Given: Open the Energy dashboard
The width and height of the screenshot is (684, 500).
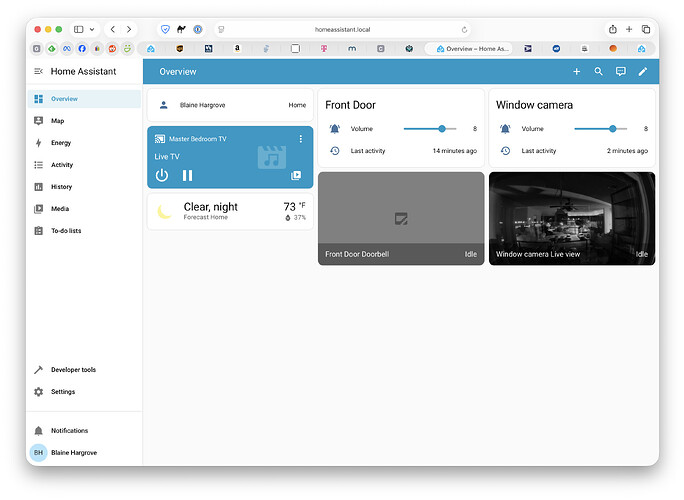Looking at the screenshot, I should [x=85, y=143].
